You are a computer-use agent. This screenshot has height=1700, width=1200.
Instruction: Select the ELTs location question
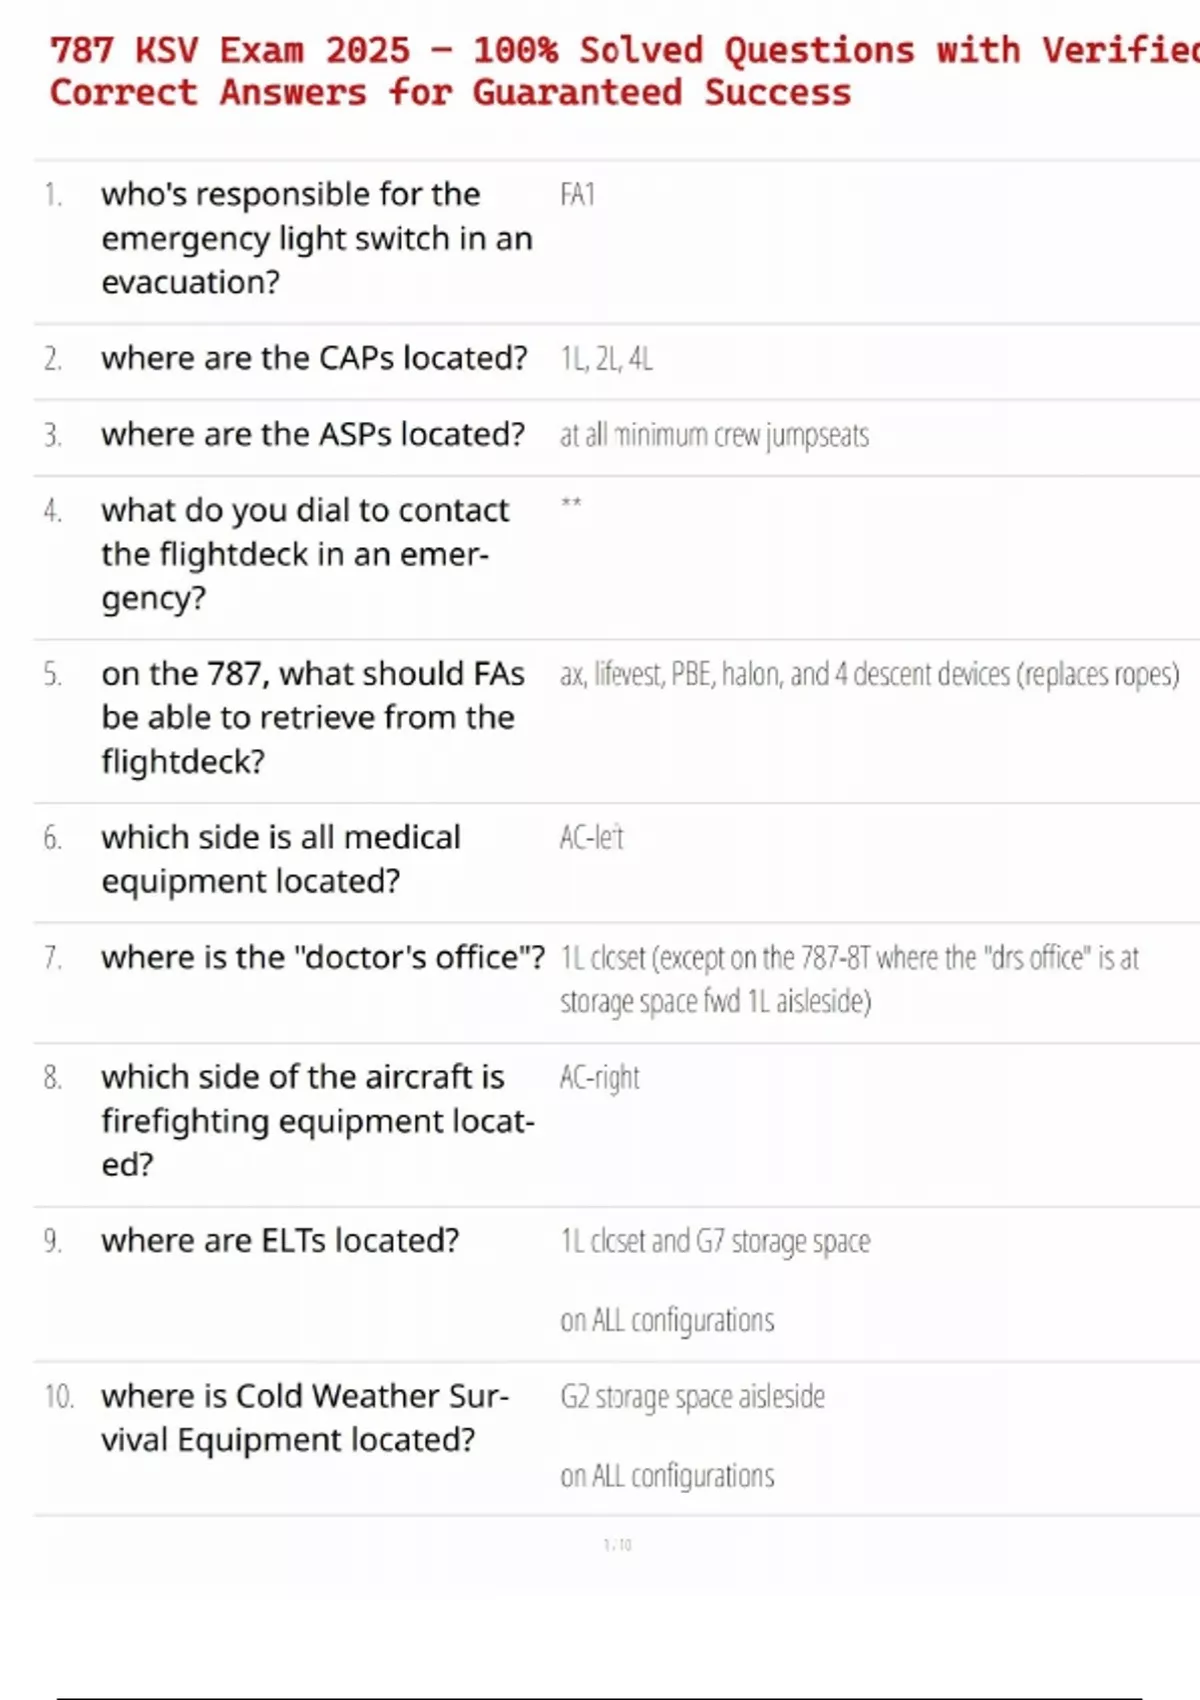pyautogui.click(x=280, y=1240)
